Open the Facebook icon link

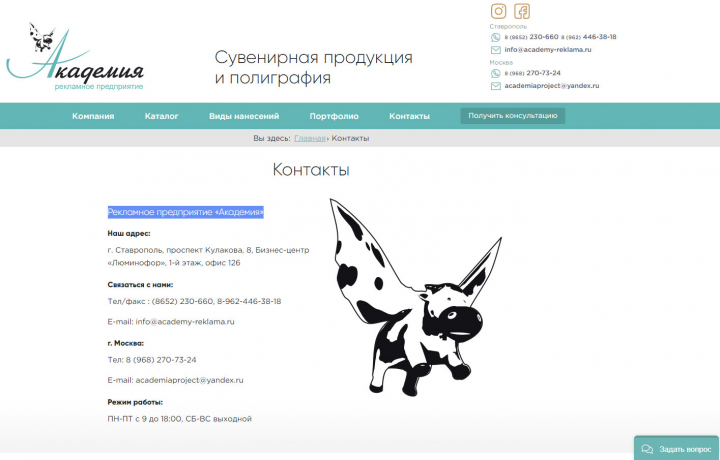click(522, 11)
